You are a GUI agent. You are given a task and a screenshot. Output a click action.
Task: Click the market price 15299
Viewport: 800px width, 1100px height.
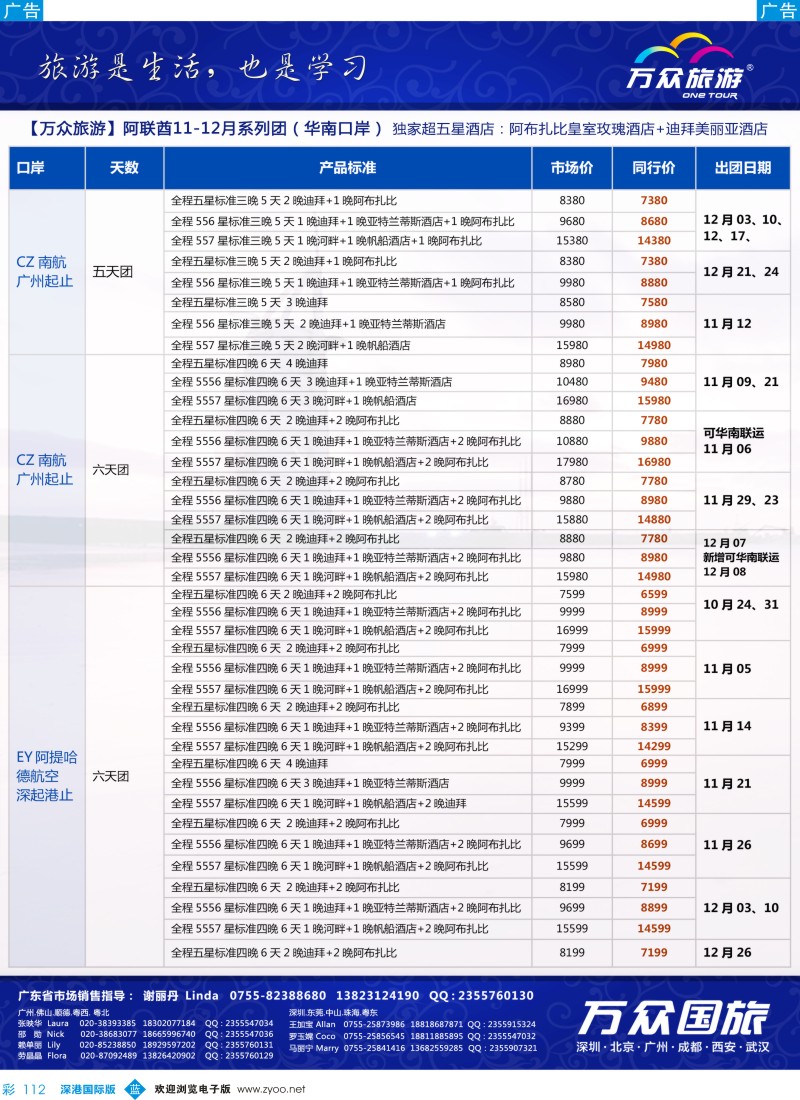572,746
